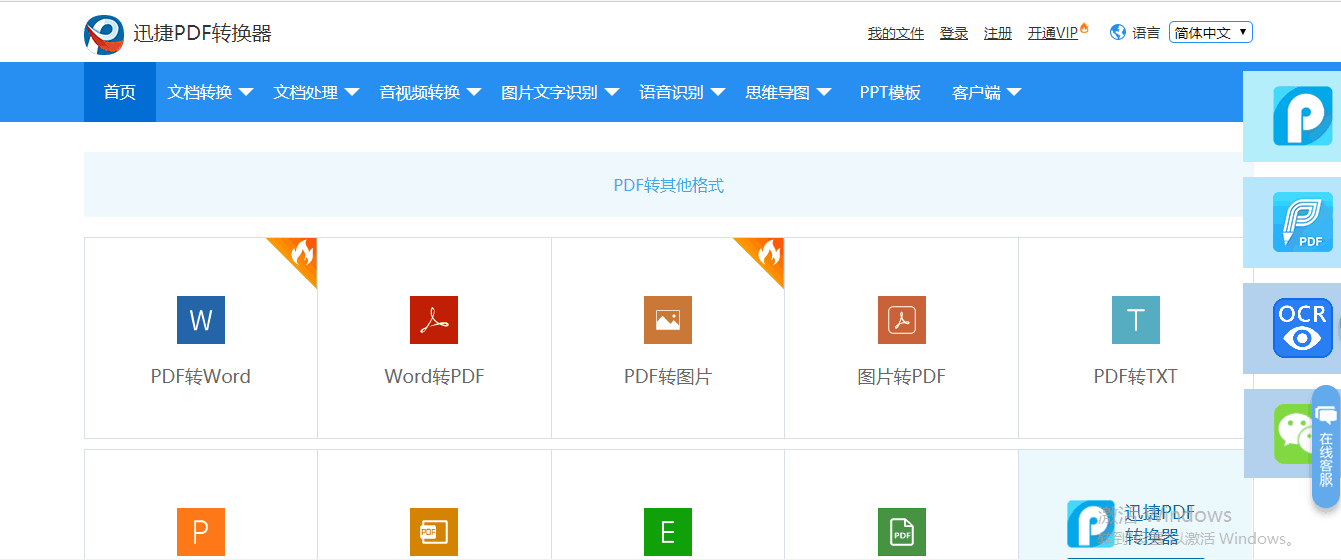
Task: Click the PDF转Word label
Action: coord(201,377)
